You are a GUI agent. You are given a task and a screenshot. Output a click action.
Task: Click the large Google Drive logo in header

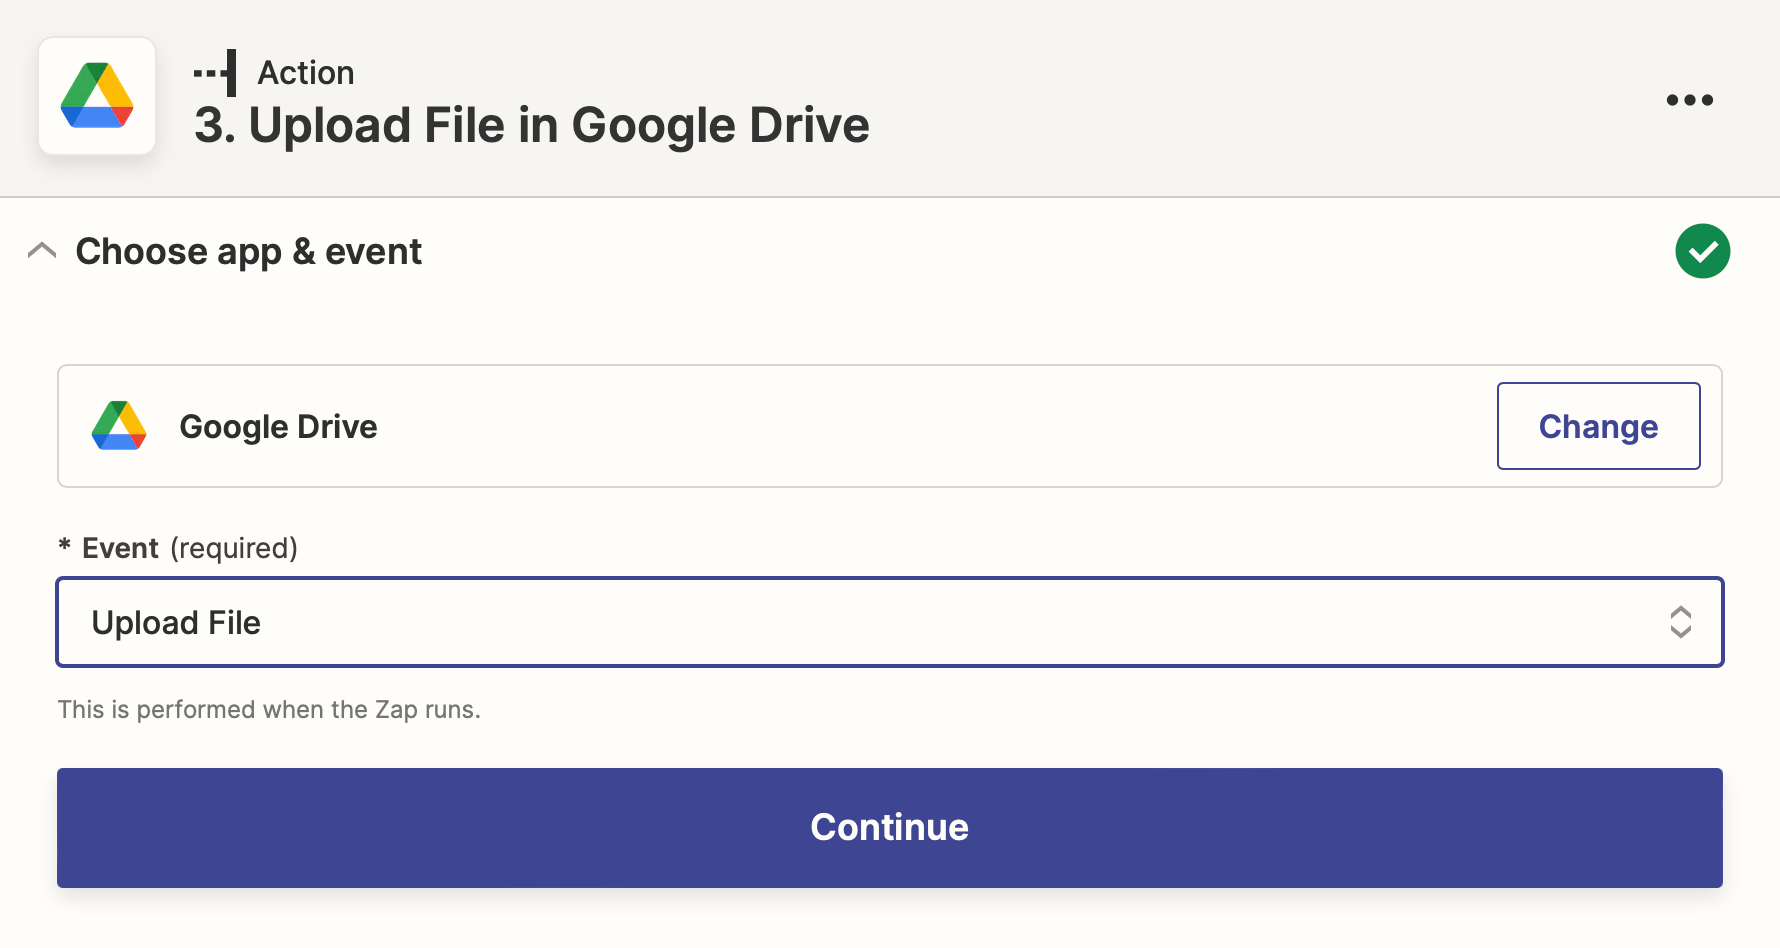(x=97, y=96)
